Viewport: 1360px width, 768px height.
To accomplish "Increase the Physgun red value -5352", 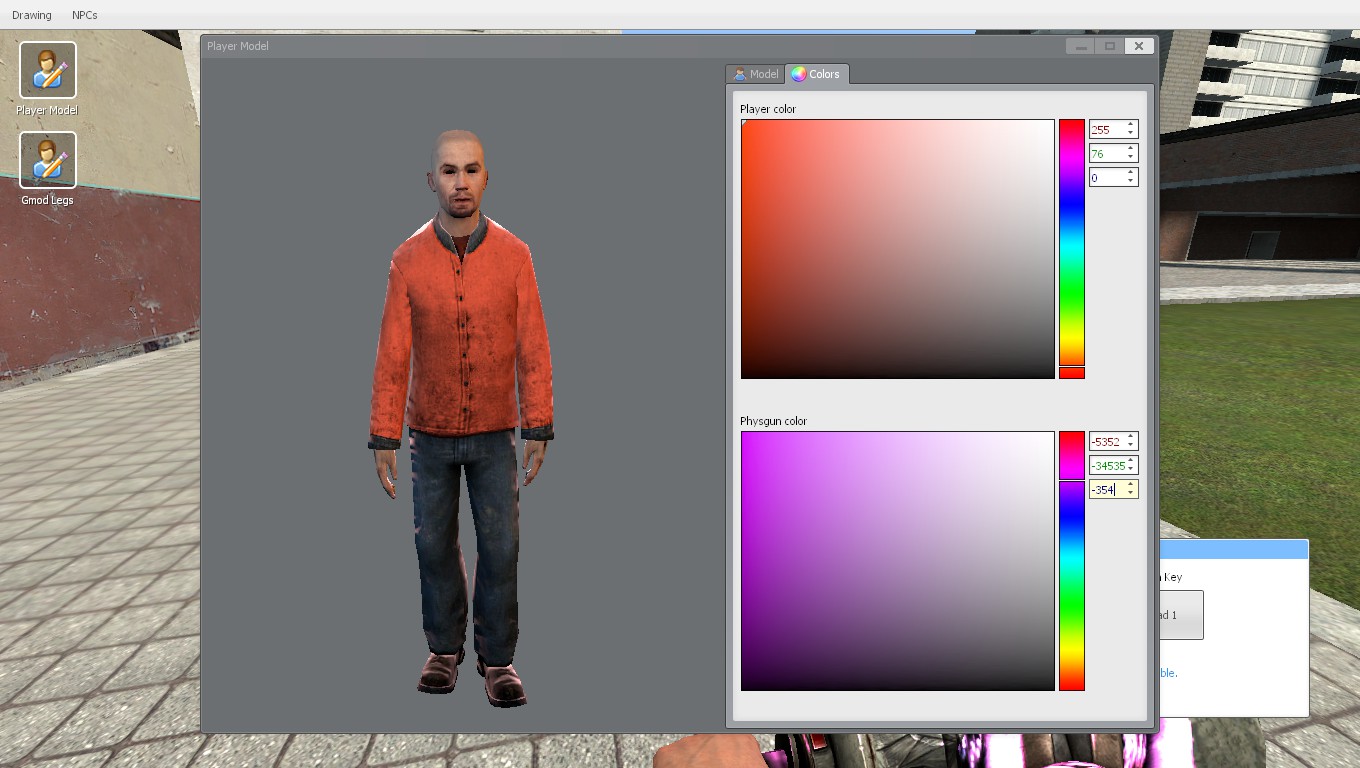I will [x=1131, y=438].
